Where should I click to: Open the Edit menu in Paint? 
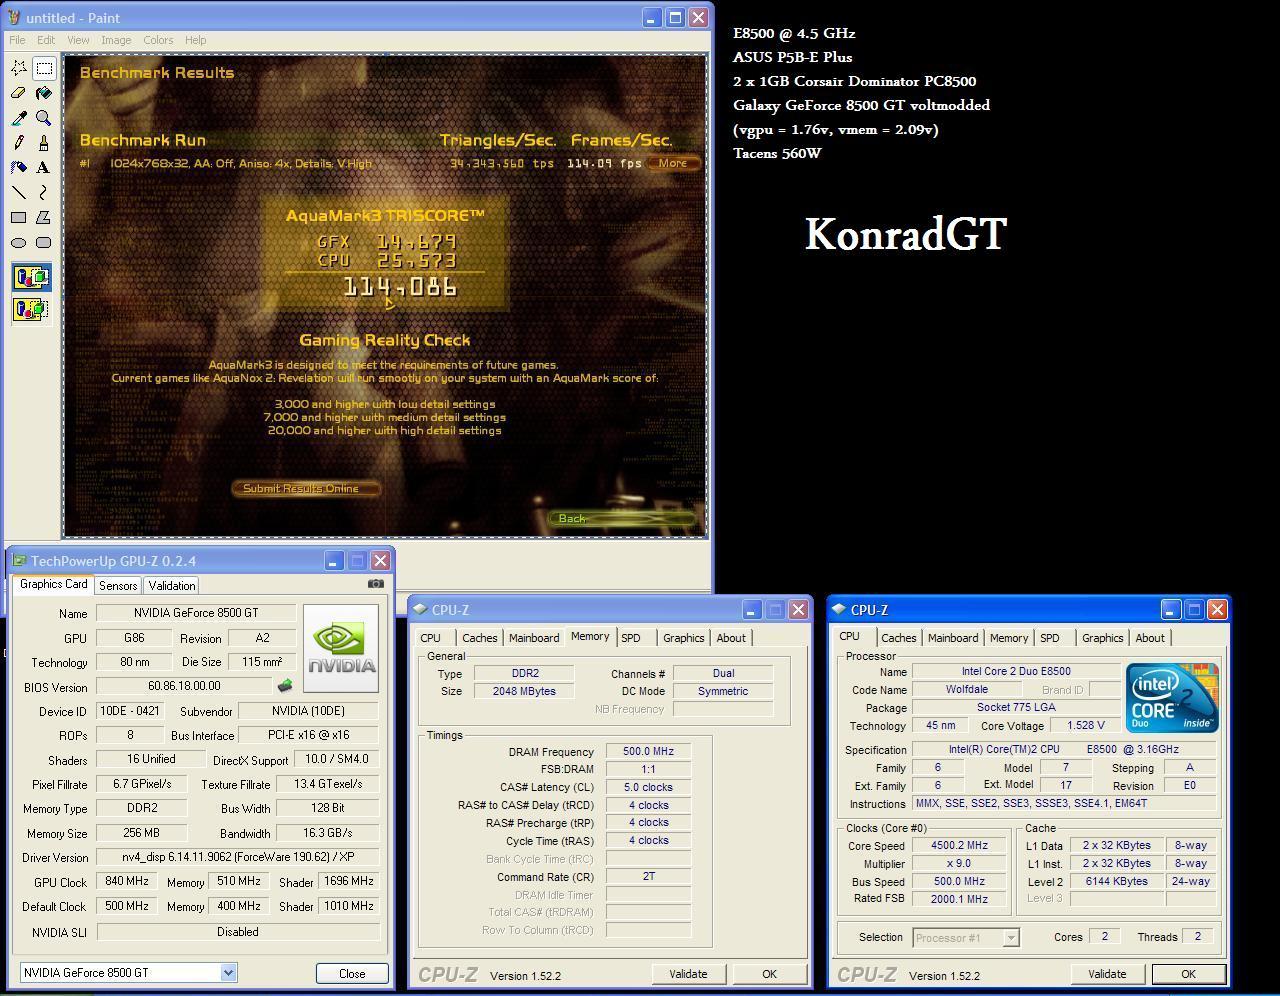point(46,40)
